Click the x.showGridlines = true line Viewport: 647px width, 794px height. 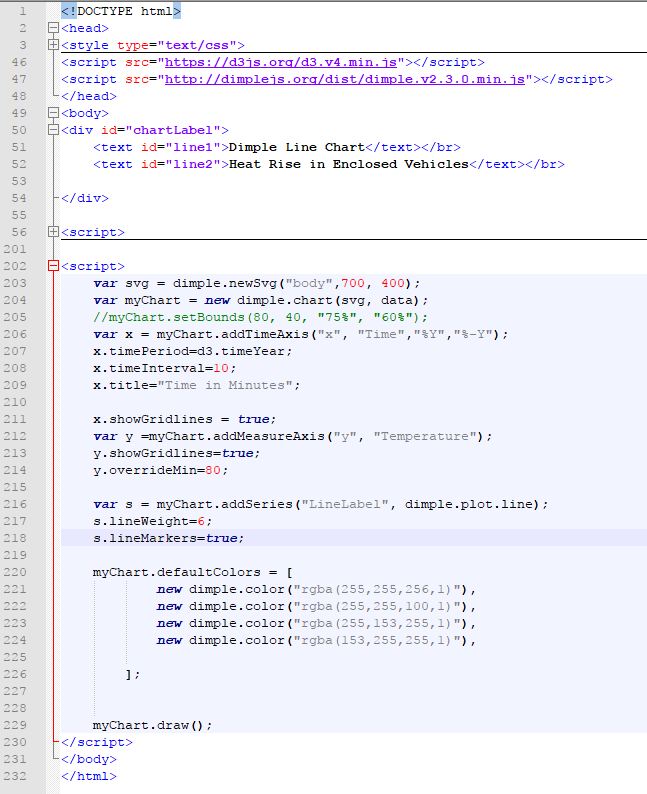click(185, 419)
